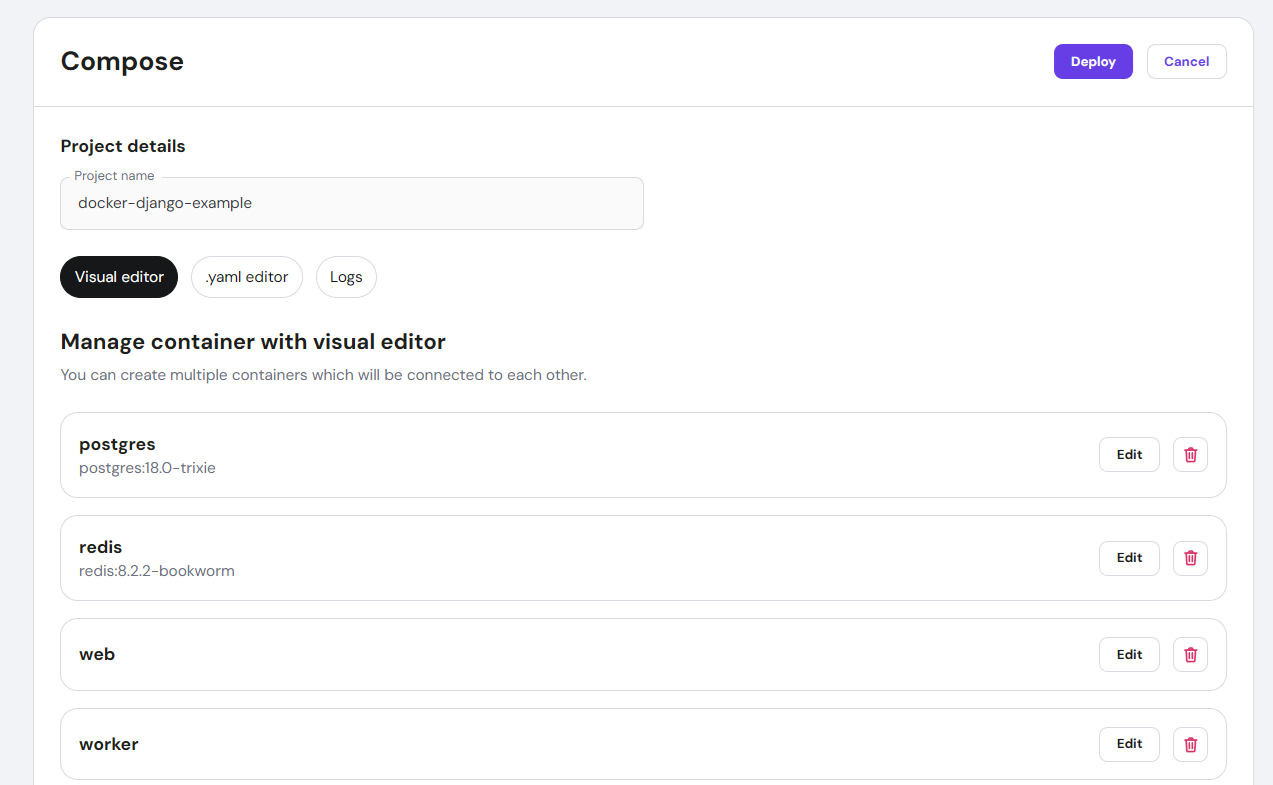Remove the worker container via trash icon
This screenshot has width=1273, height=785.
pyautogui.click(x=1190, y=744)
